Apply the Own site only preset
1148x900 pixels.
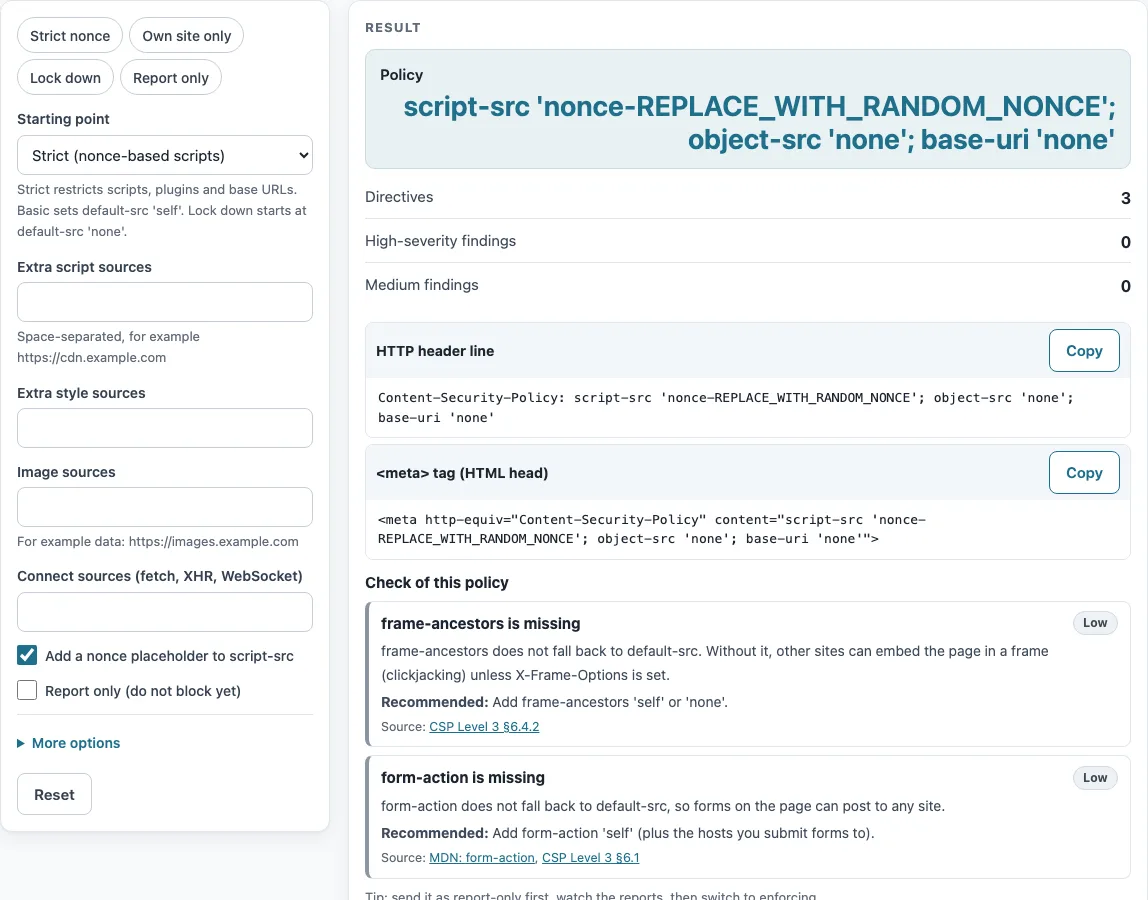[x=186, y=36]
